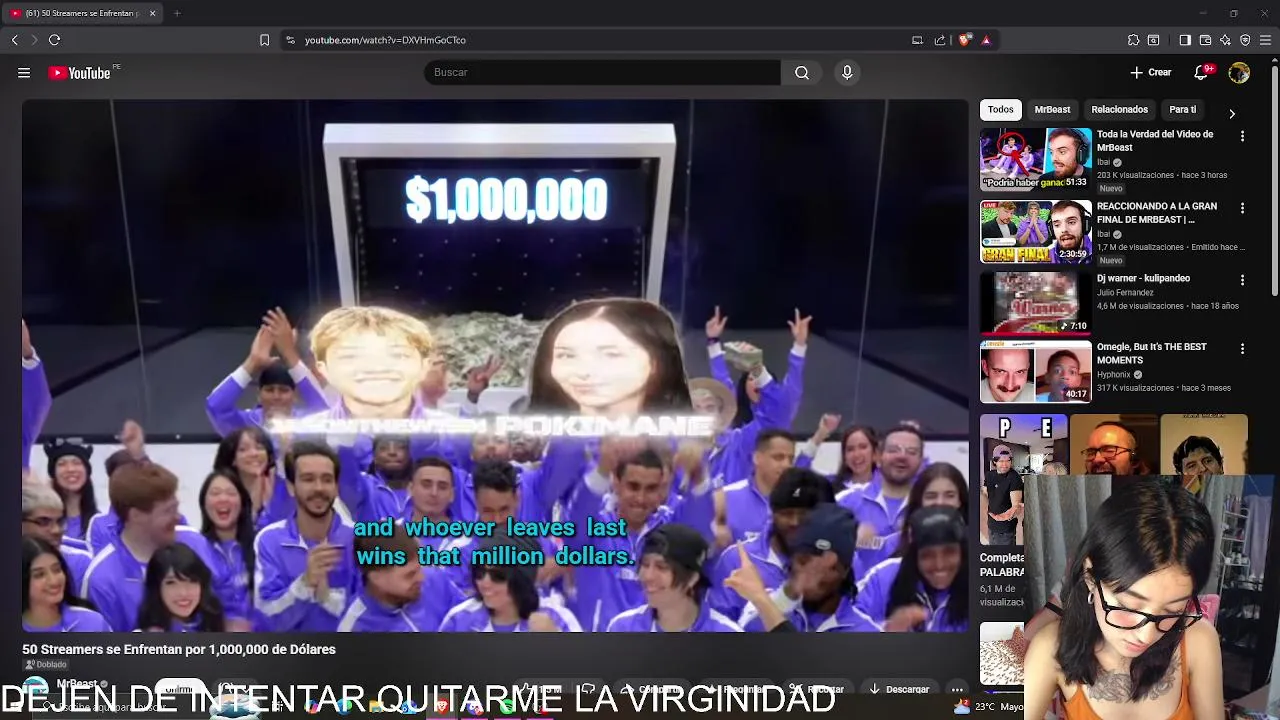Close the 50 Streamers browser tab
The height and width of the screenshot is (720, 1280).
coord(151,13)
